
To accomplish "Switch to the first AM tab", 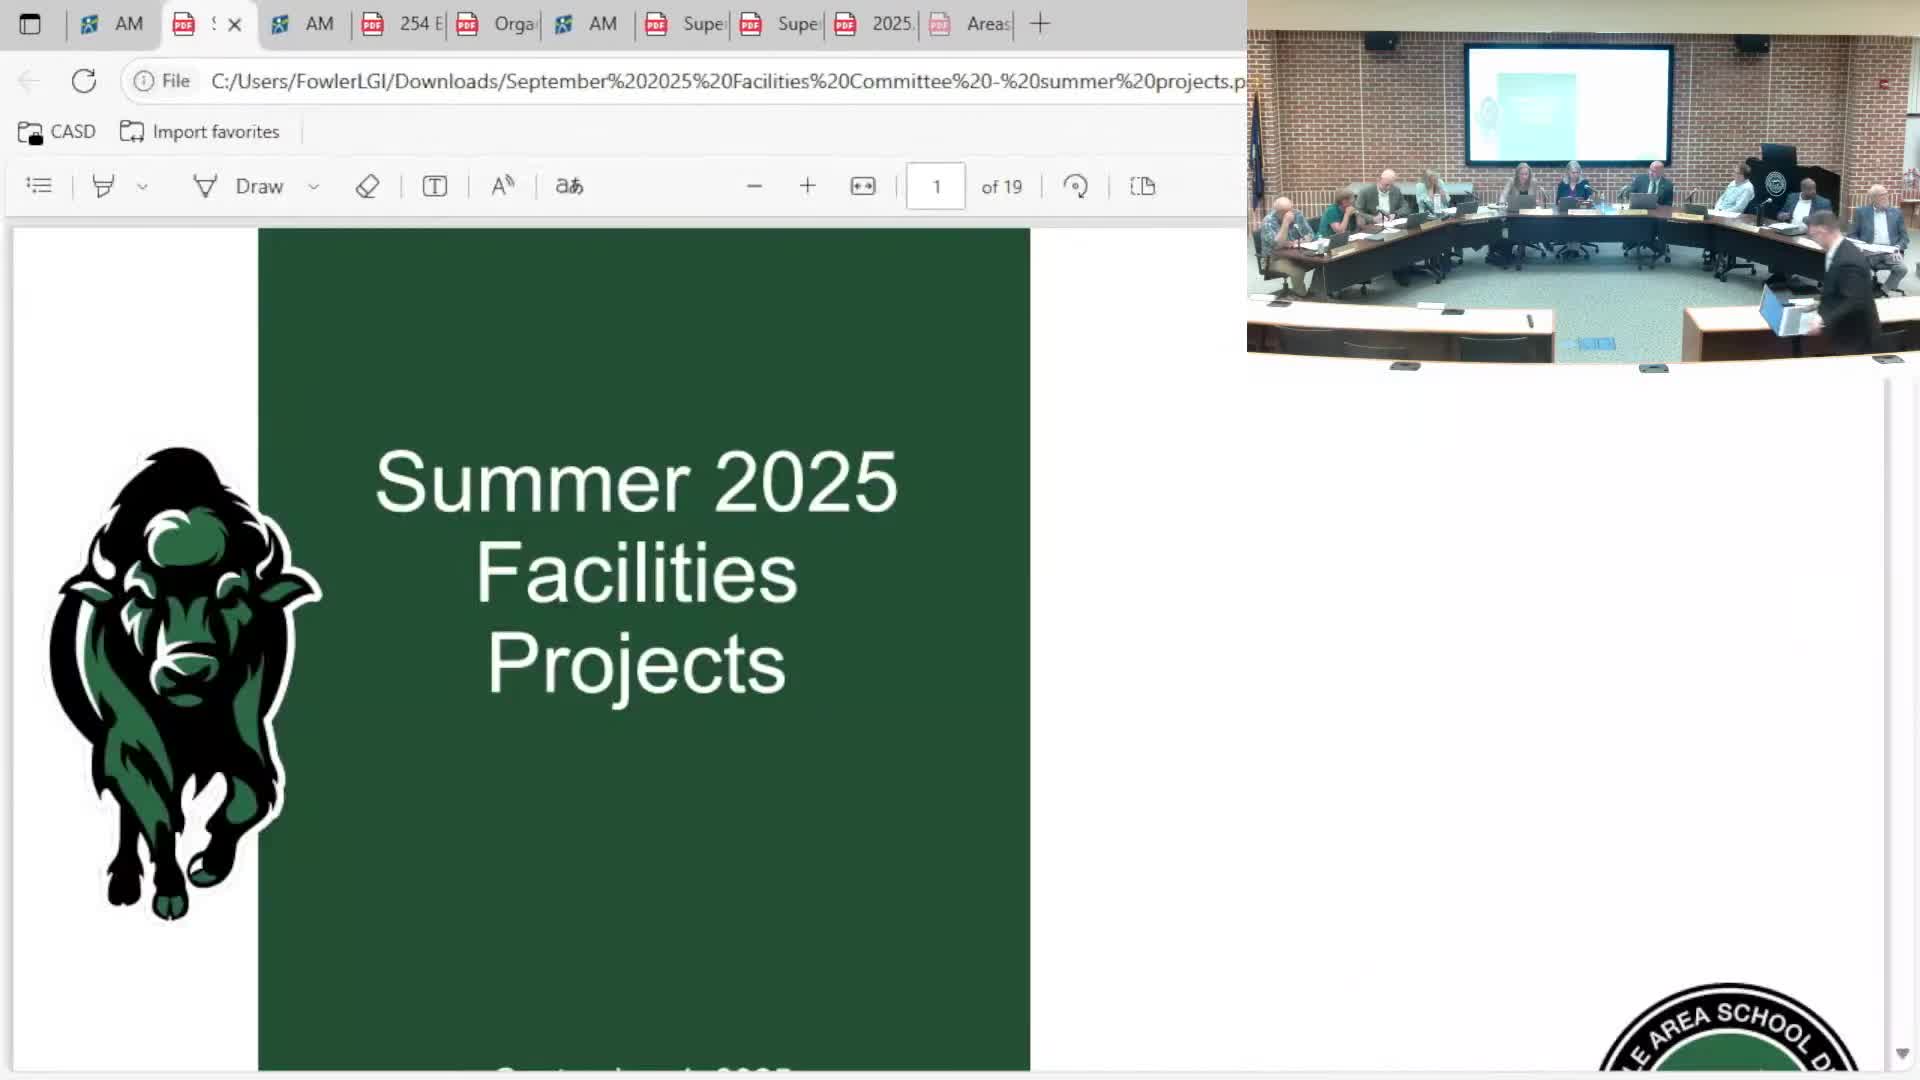I will (112, 24).
